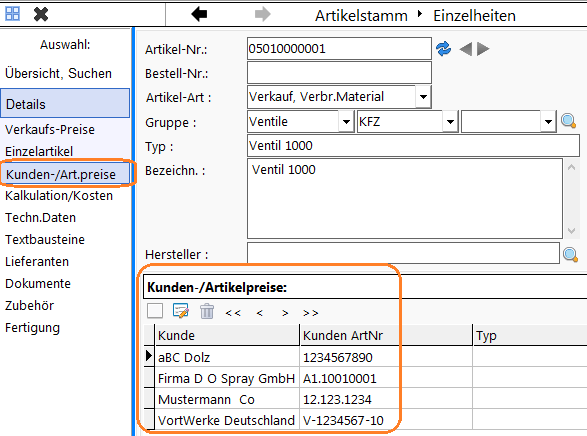
Task: Open the Artikel-Art dropdown
Action: tap(423, 97)
